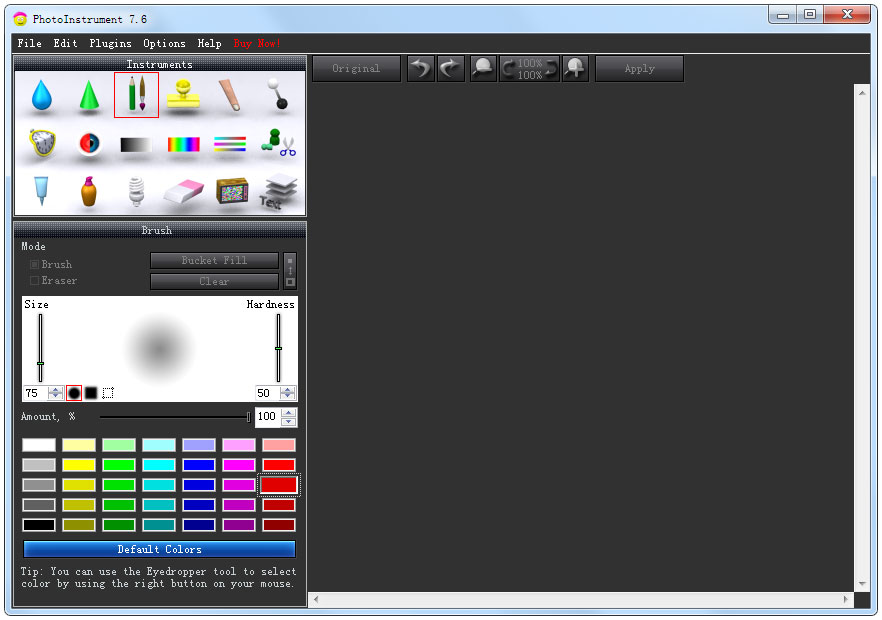Viewport: 882px width, 620px height.
Task: Select the retro TV noise tool
Action: [x=232, y=191]
